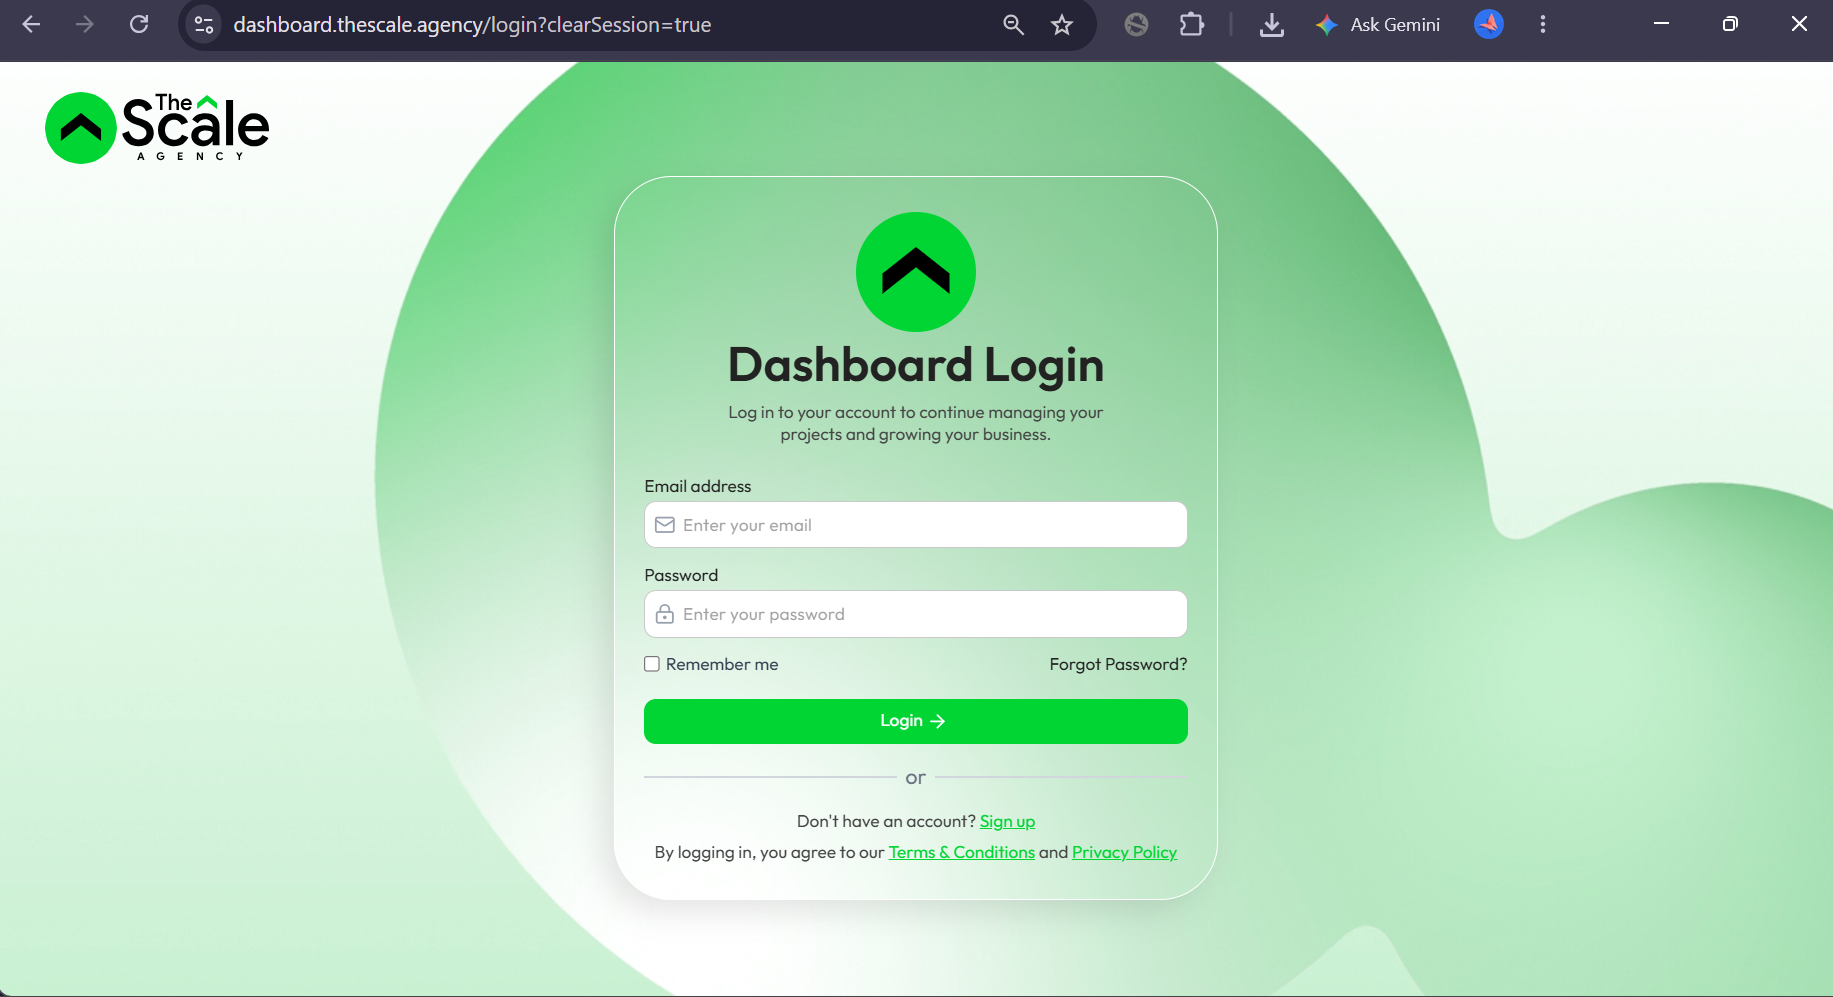Focus the Password input field
This screenshot has height=997, width=1833.
tap(916, 614)
